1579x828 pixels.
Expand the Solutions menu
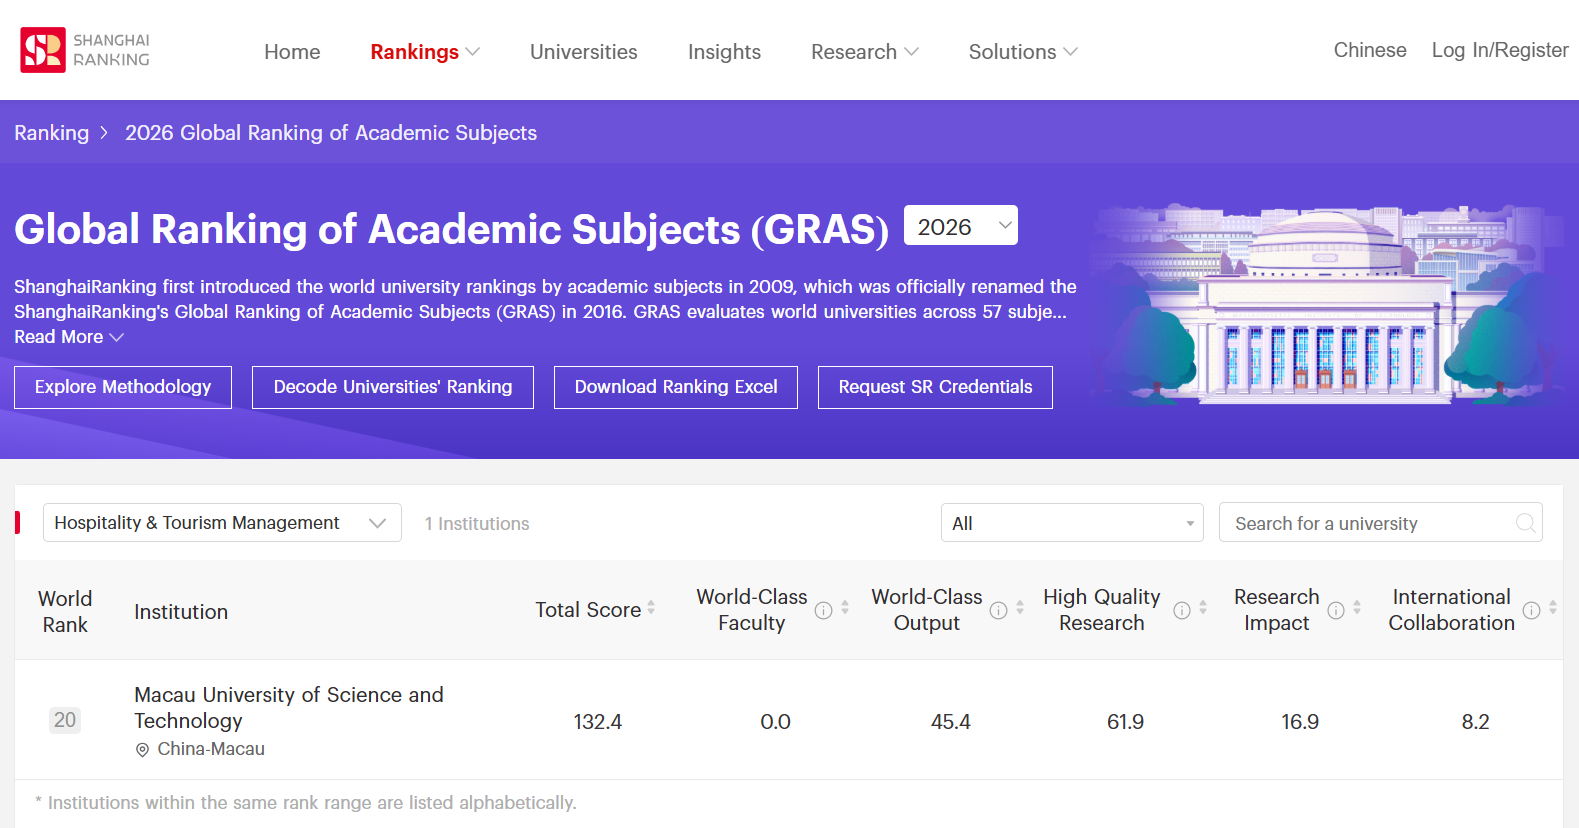[x=1023, y=52]
